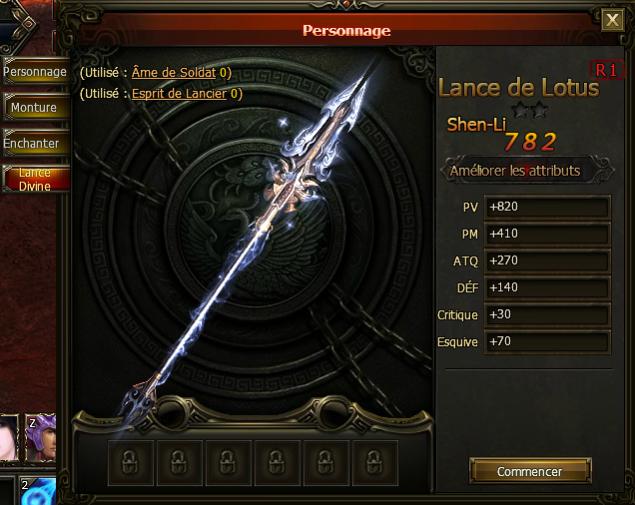Click the sixth locked slot icon
The height and width of the screenshot is (505, 635).
pos(375,462)
